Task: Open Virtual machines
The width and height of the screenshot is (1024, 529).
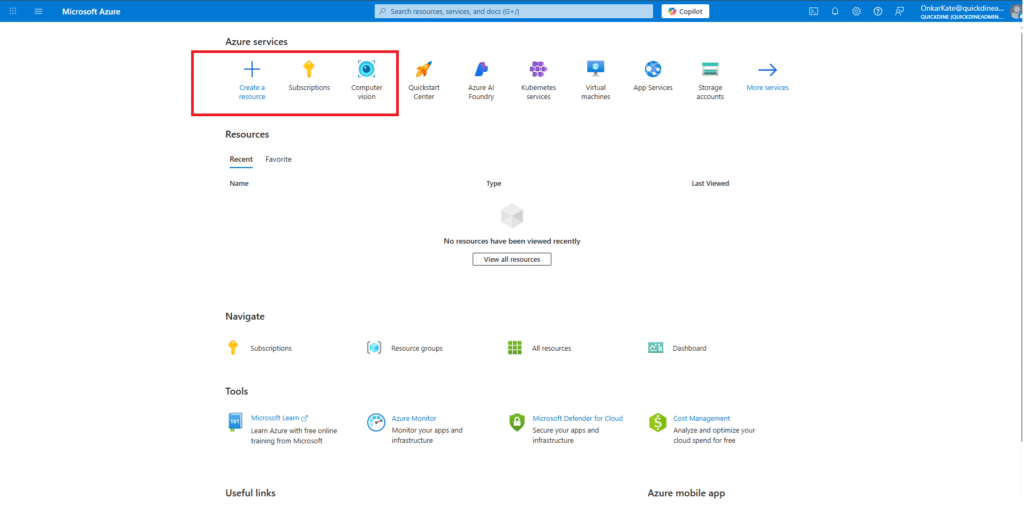Action: (596, 80)
